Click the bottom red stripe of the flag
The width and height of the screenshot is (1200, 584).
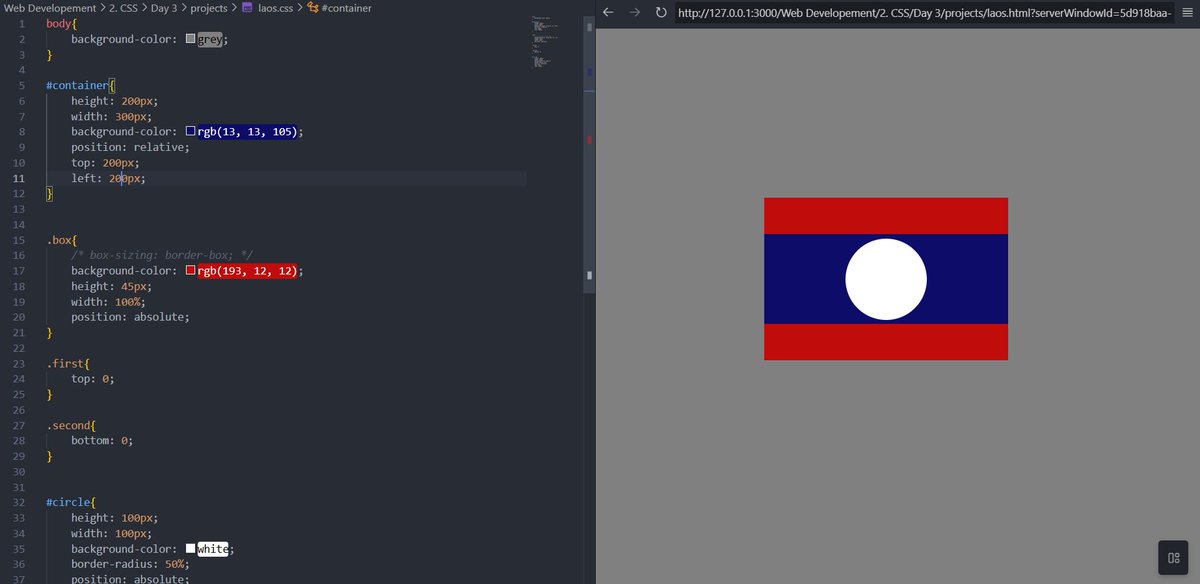coord(886,342)
